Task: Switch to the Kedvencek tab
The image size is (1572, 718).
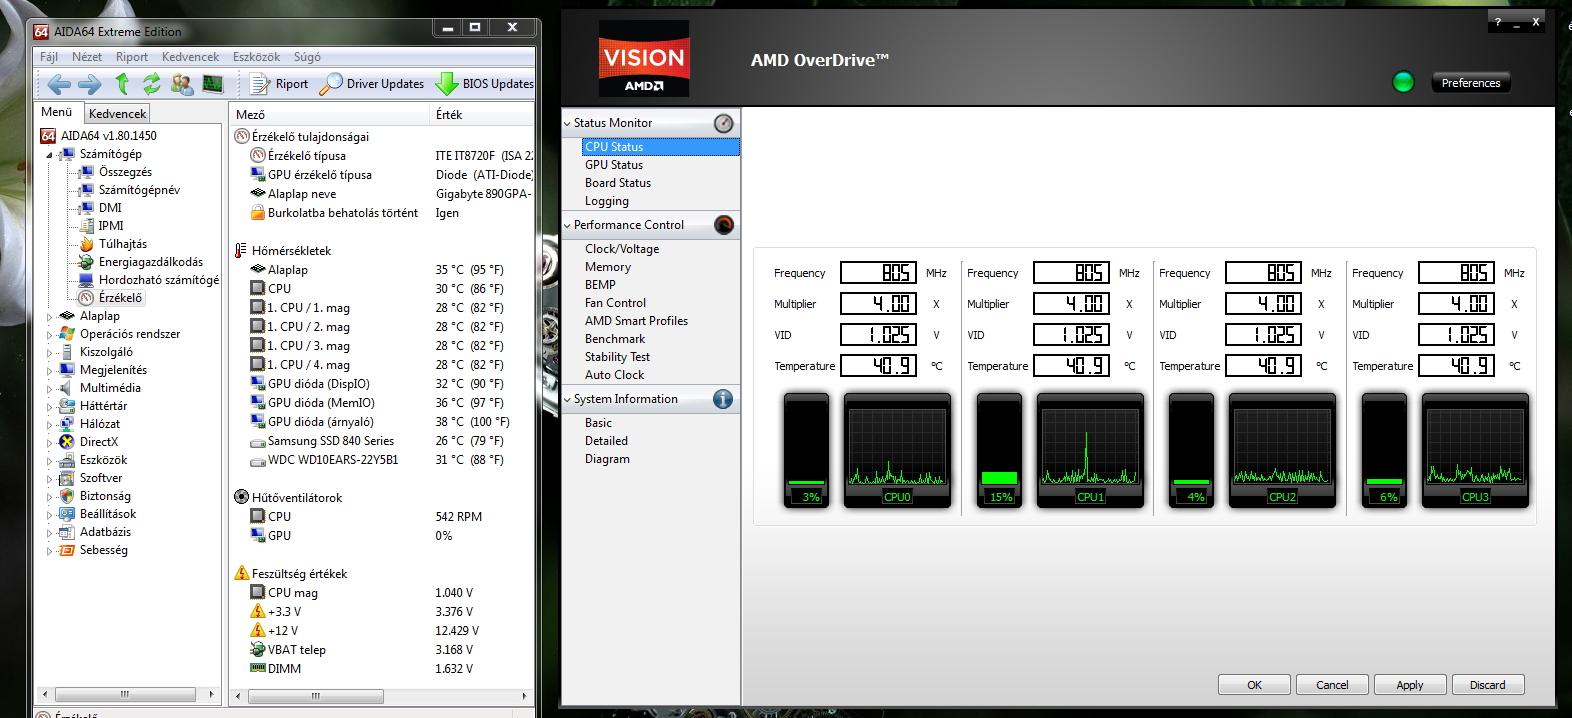Action: pyautogui.click(x=117, y=114)
